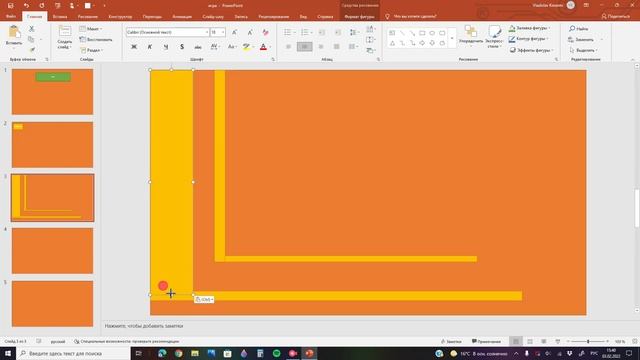The image size is (640, 360).
Task: Toggle the Notes (Заметки) pane
Action: coord(451,341)
